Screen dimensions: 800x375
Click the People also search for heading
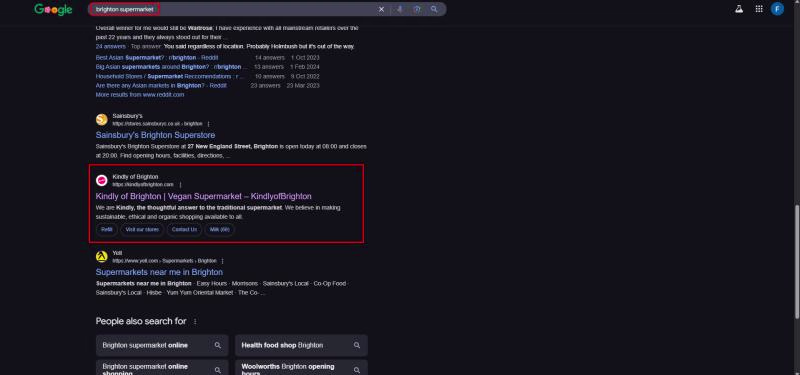[x=141, y=321]
